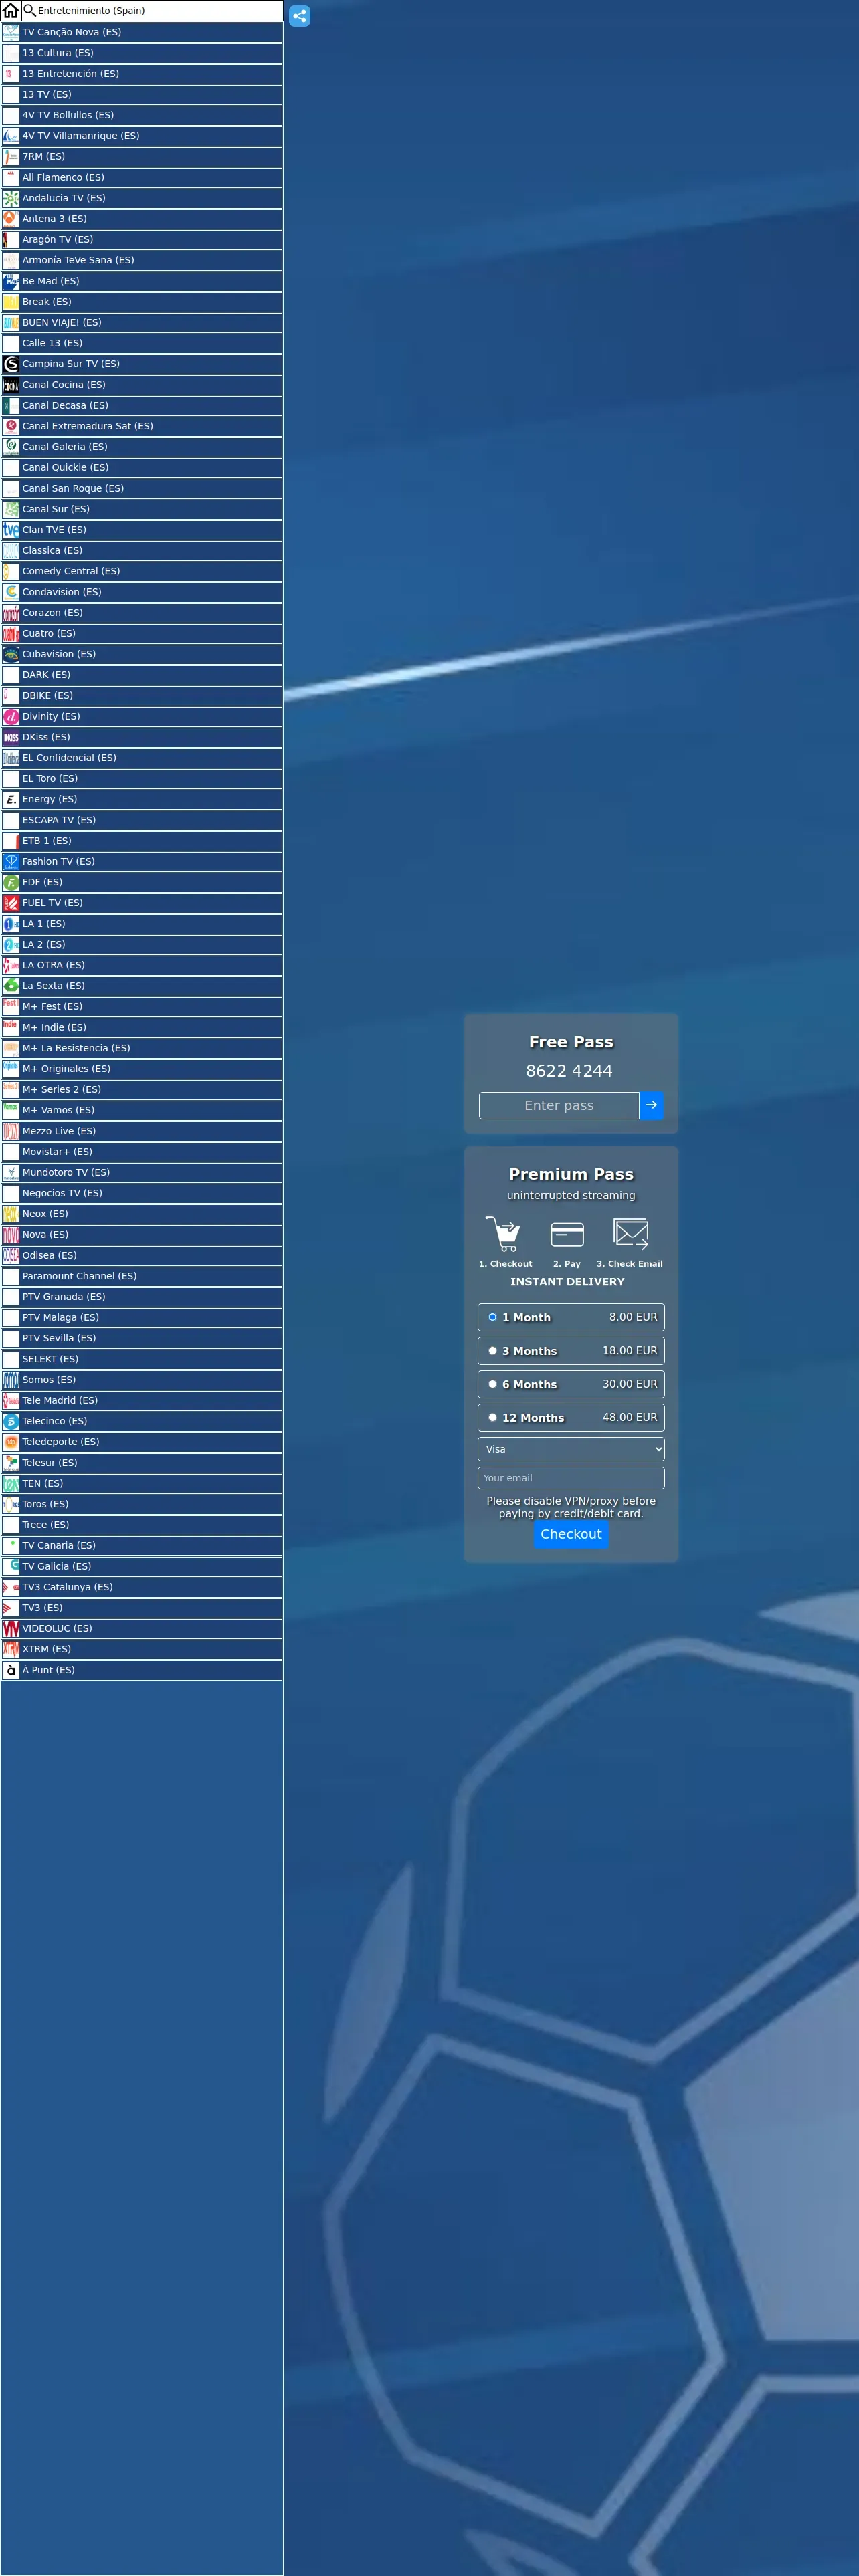Click the Clan TVE logo icon
This screenshot has height=2576, width=859.
tap(11, 530)
